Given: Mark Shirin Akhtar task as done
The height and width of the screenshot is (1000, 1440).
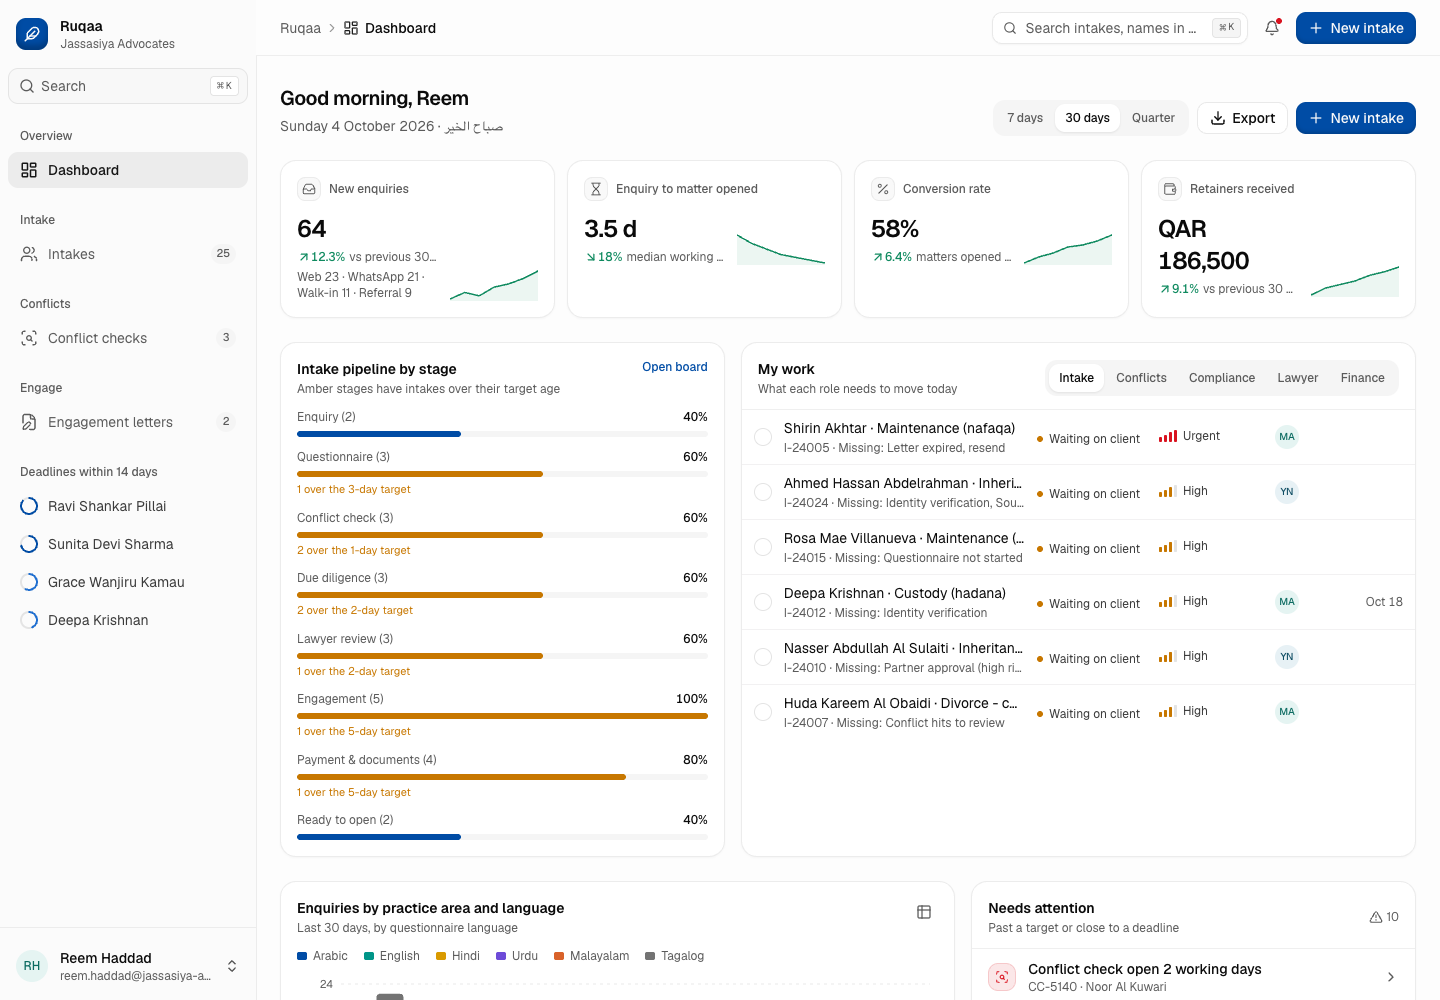Looking at the screenshot, I should click(763, 437).
